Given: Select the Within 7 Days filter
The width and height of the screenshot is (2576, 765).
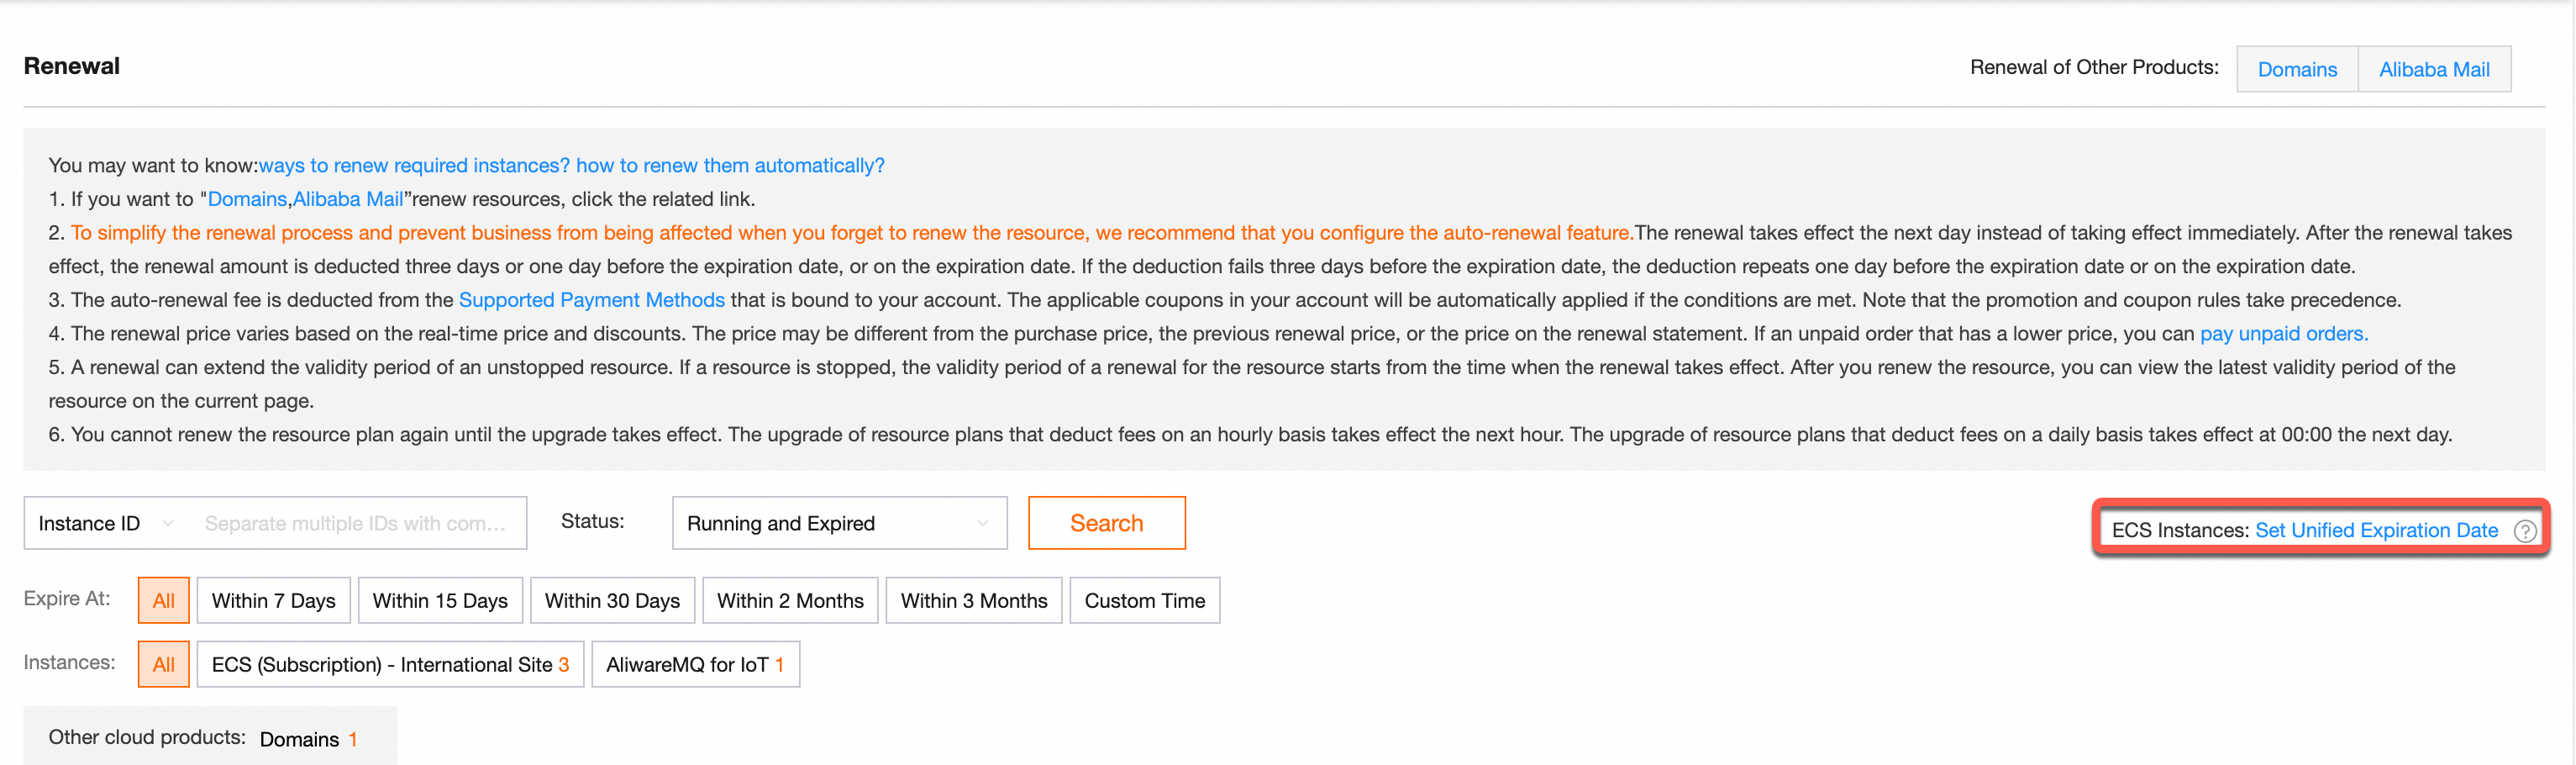Looking at the screenshot, I should 273,600.
